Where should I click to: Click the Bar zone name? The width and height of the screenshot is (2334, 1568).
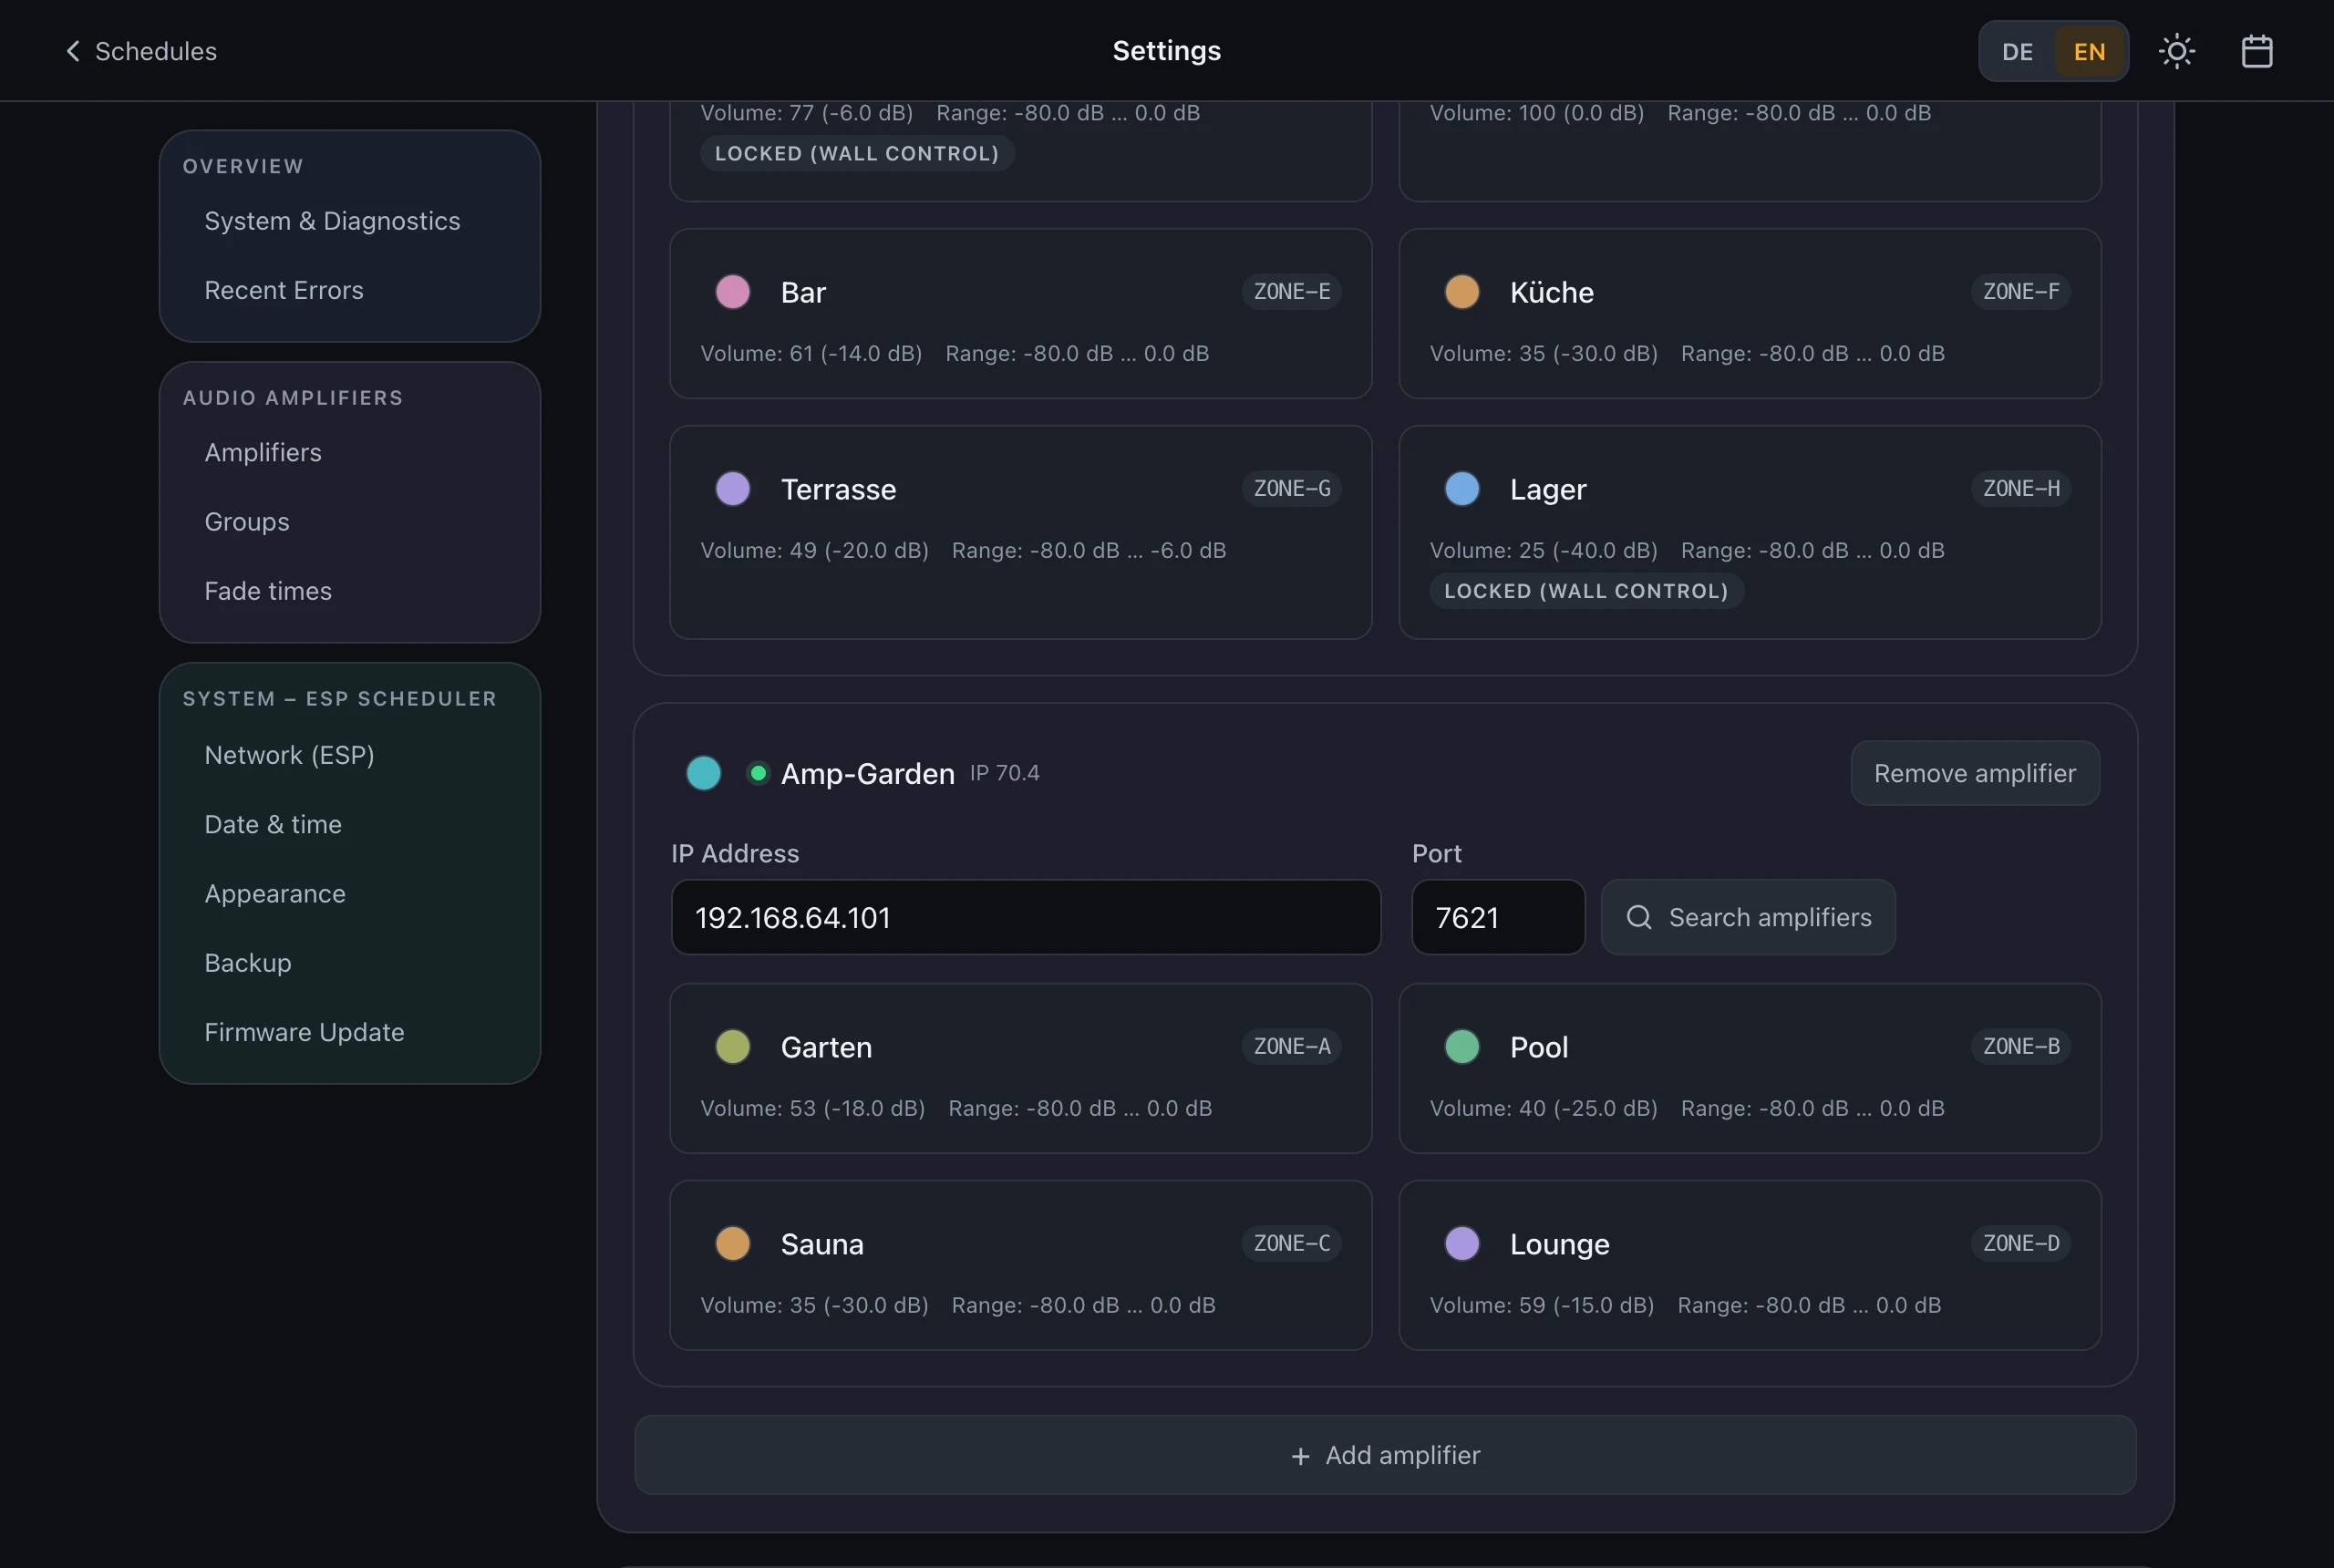pos(803,292)
